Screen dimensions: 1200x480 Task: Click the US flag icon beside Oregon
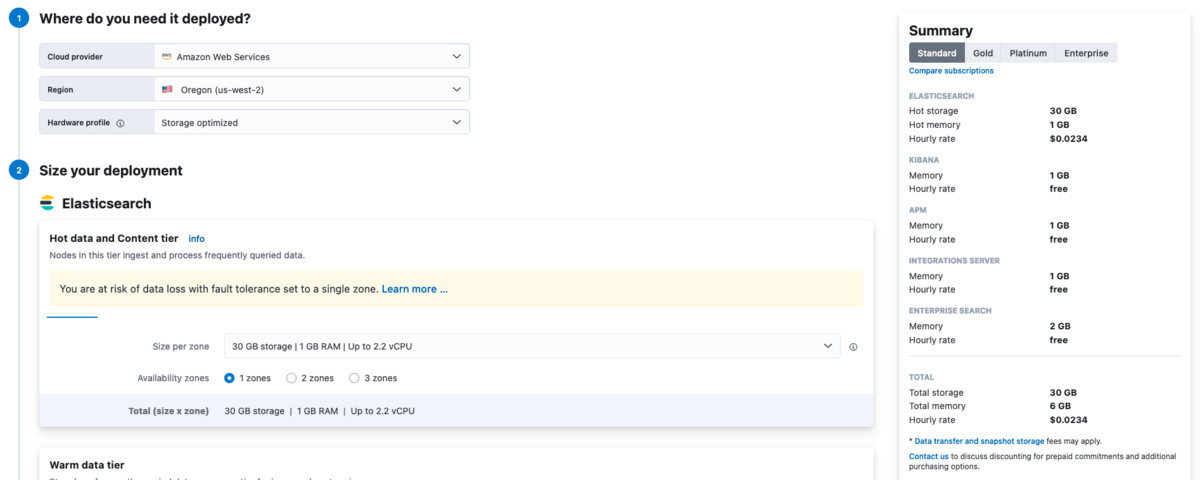pos(167,90)
